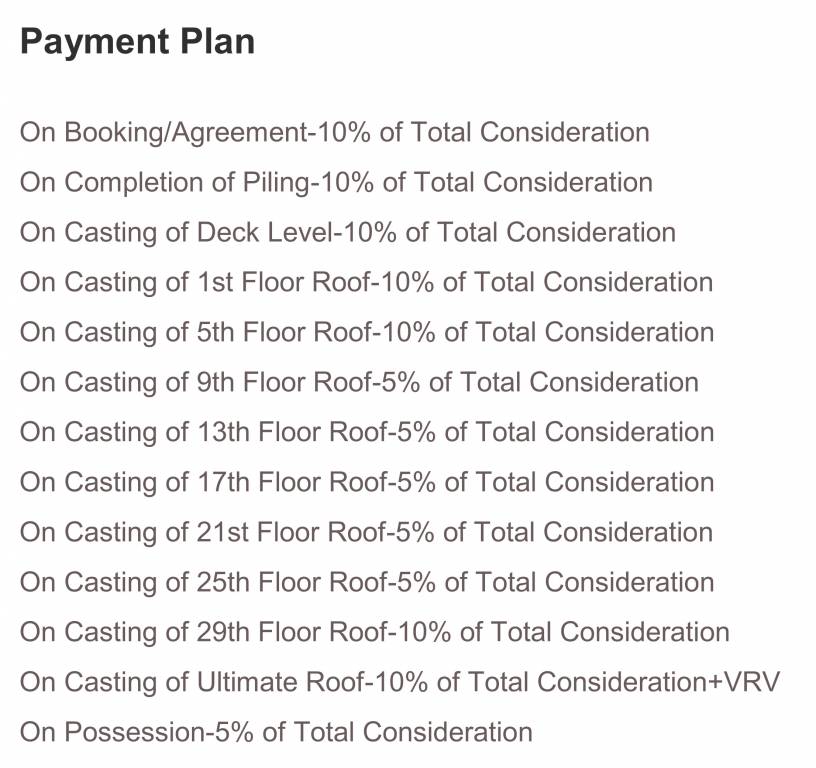Click the word Deck
816x768 pixels.
click(228, 232)
